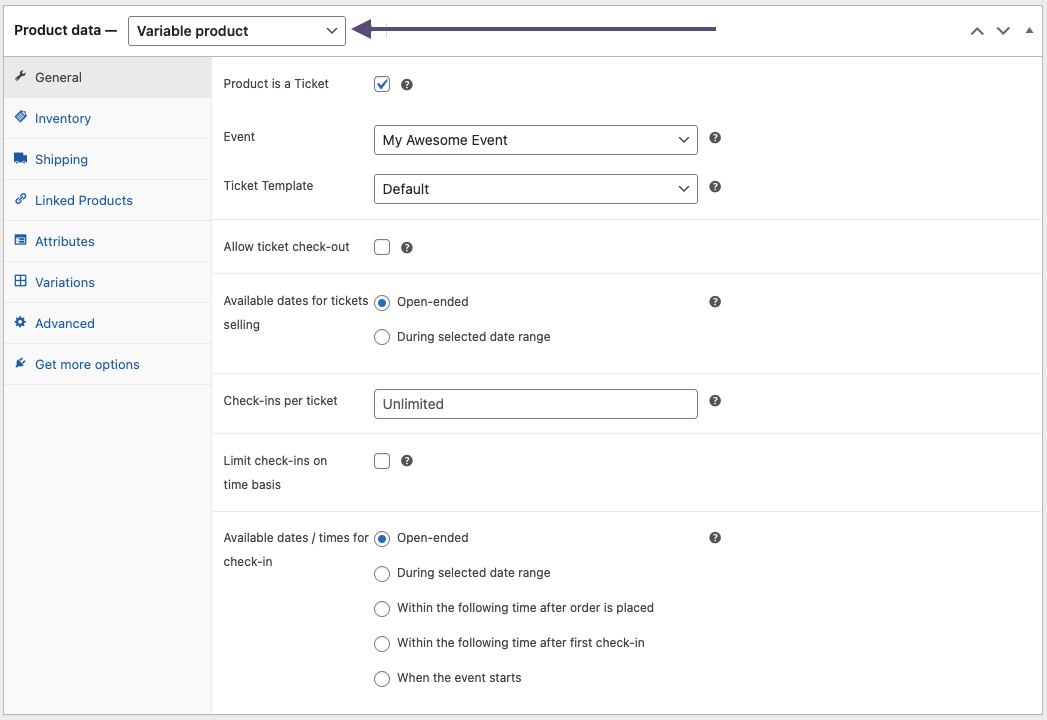Enable the Allow ticket check-out checkbox
Screen dimensions: 1047x720
pyautogui.click(x=382, y=247)
